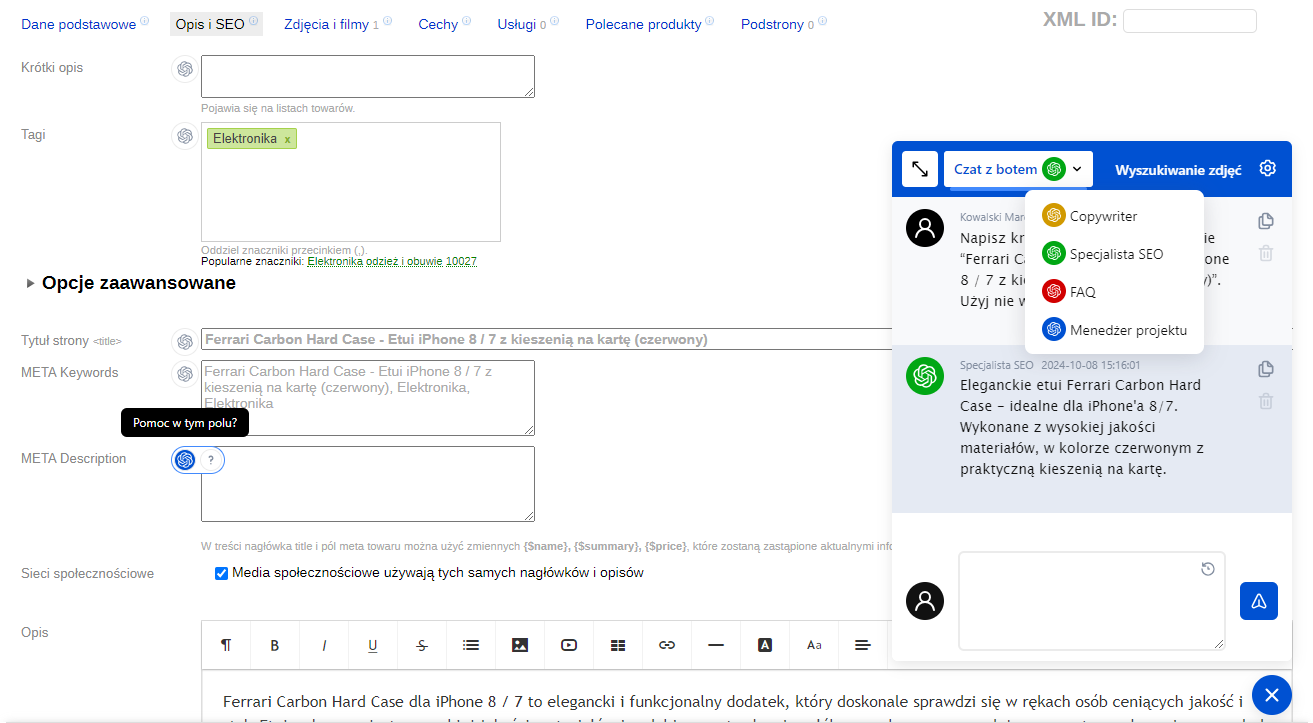
Task: Open the Cechy tab
Action: 438,24
